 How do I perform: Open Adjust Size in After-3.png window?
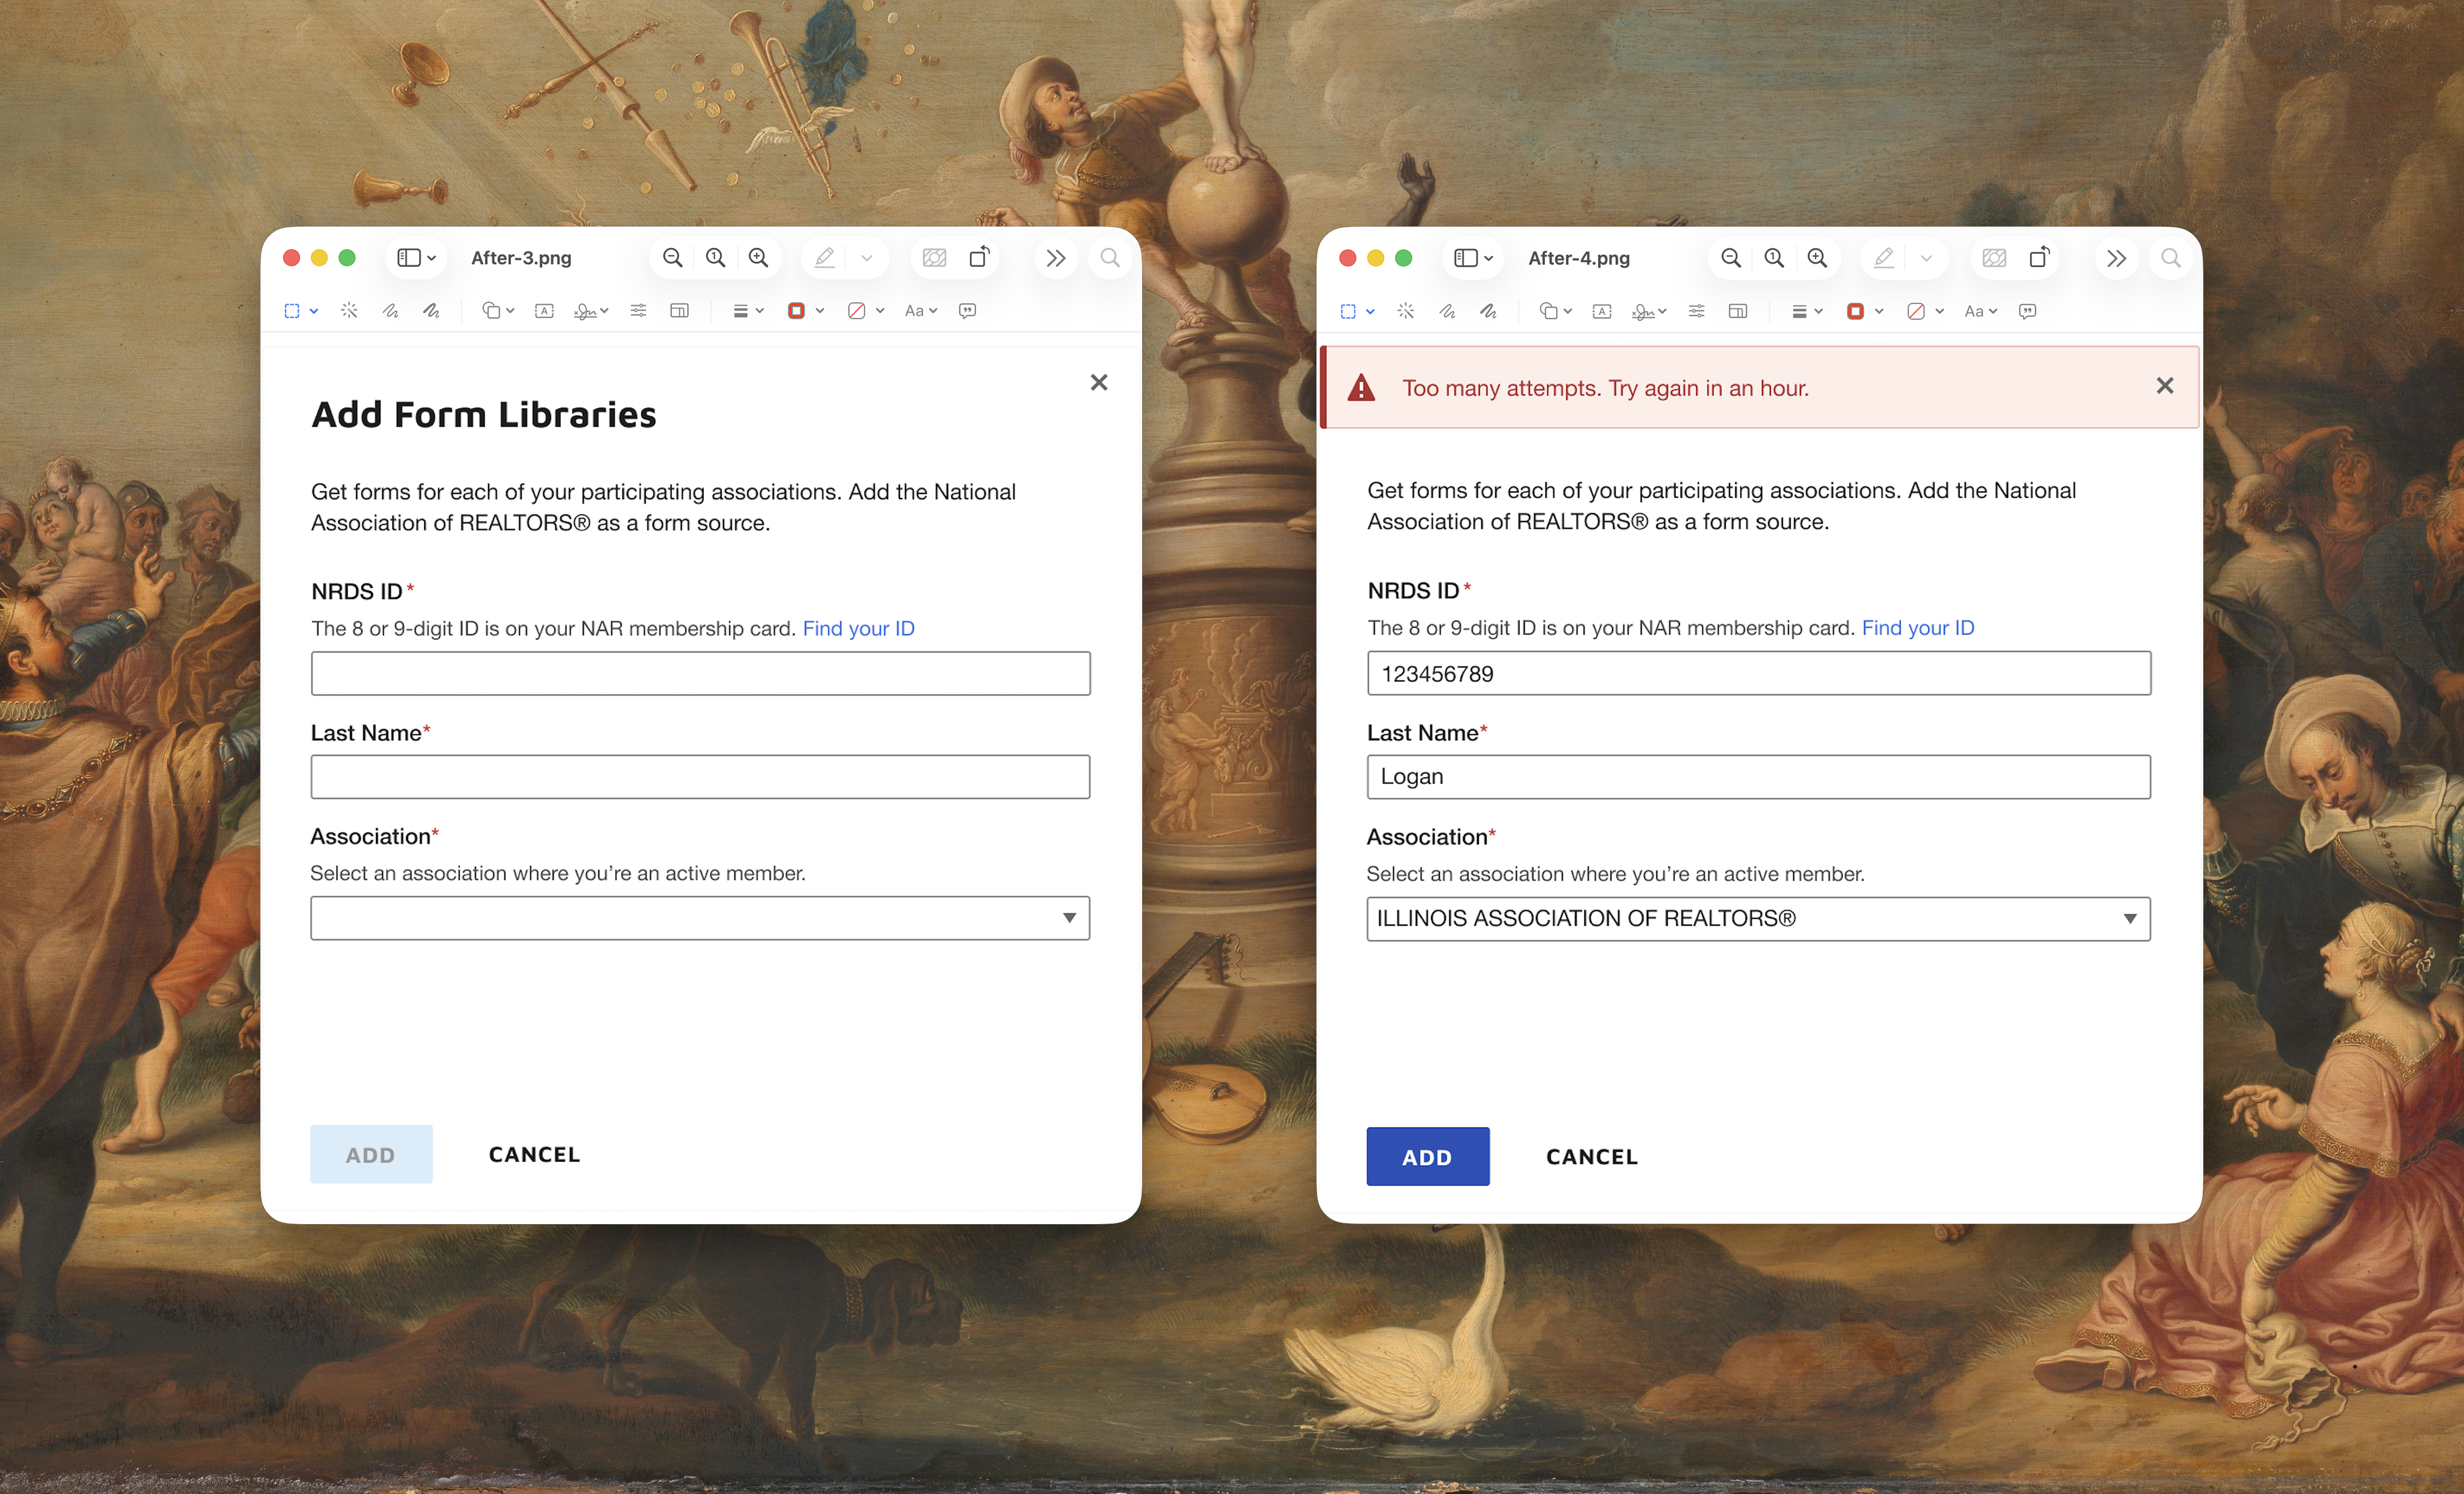[x=679, y=311]
